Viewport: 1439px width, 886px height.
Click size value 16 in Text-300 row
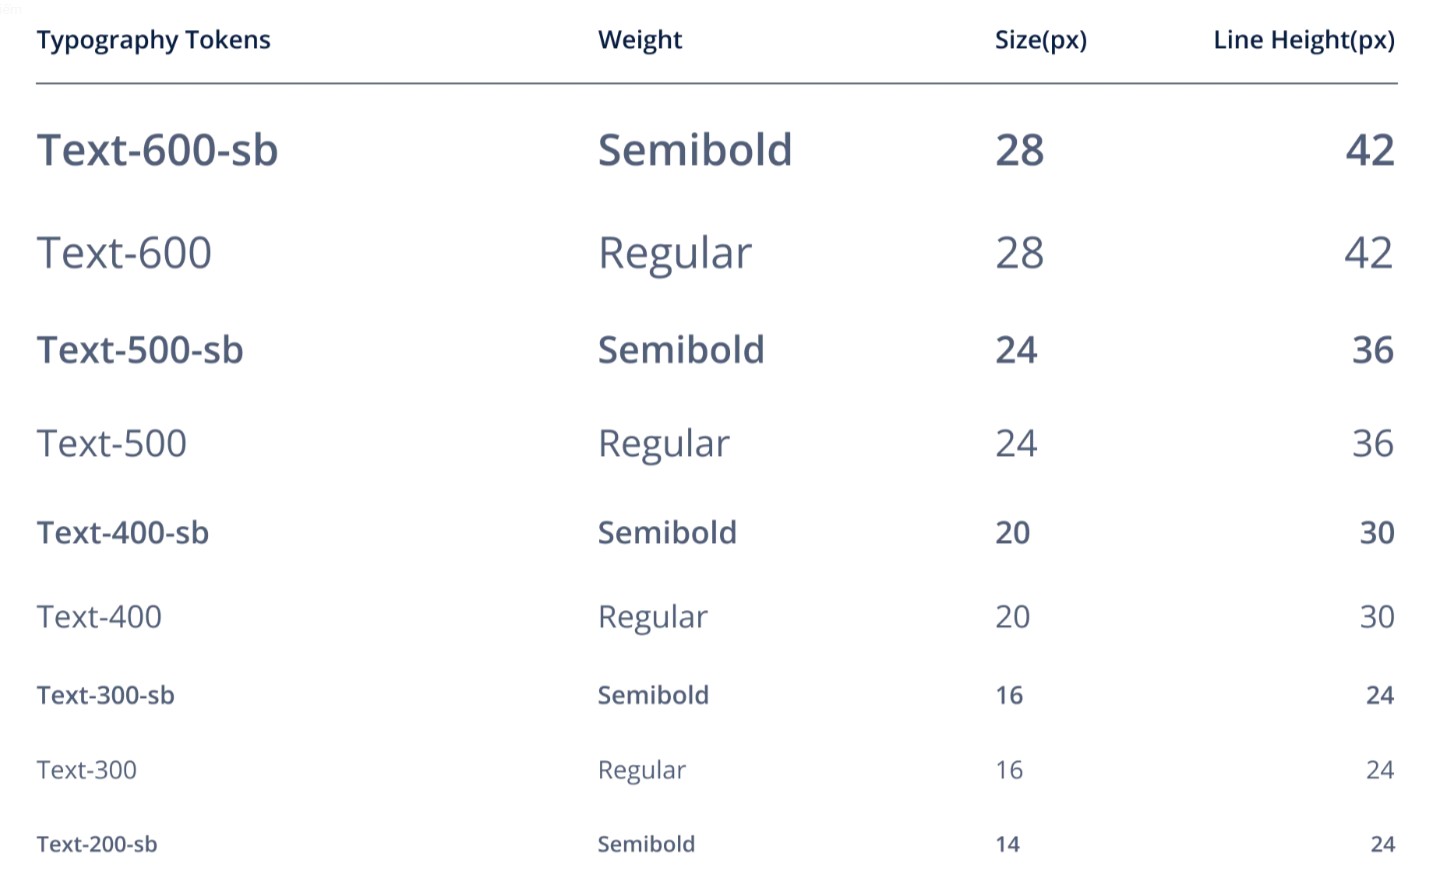(x=1008, y=770)
